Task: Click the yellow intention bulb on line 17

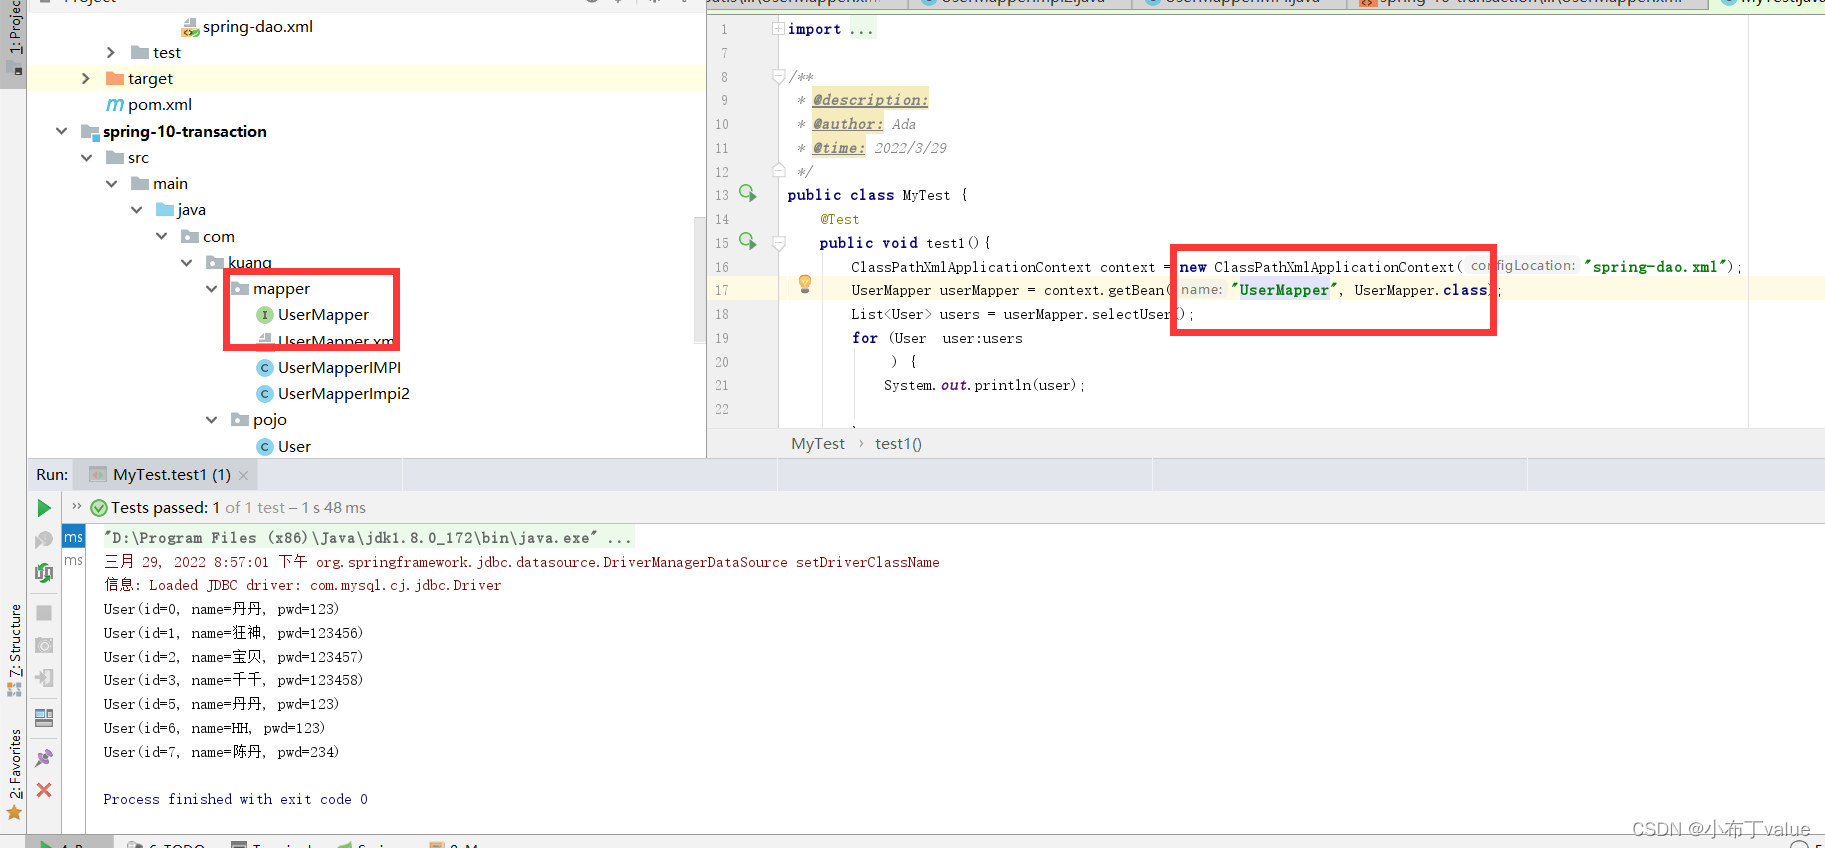Action: coord(805,285)
